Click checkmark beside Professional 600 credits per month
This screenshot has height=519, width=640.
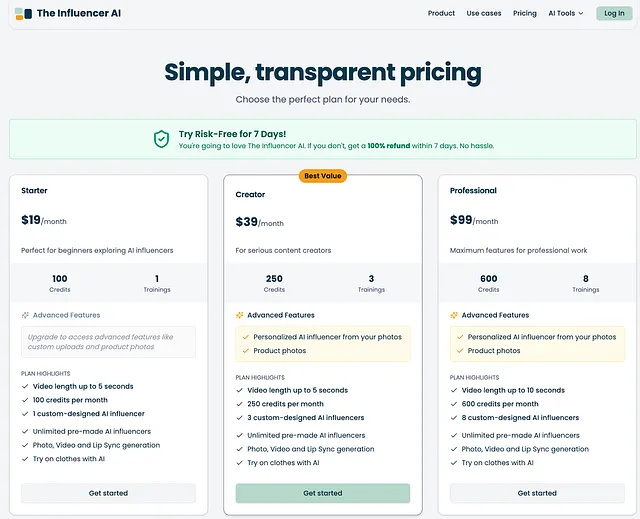[454, 404]
